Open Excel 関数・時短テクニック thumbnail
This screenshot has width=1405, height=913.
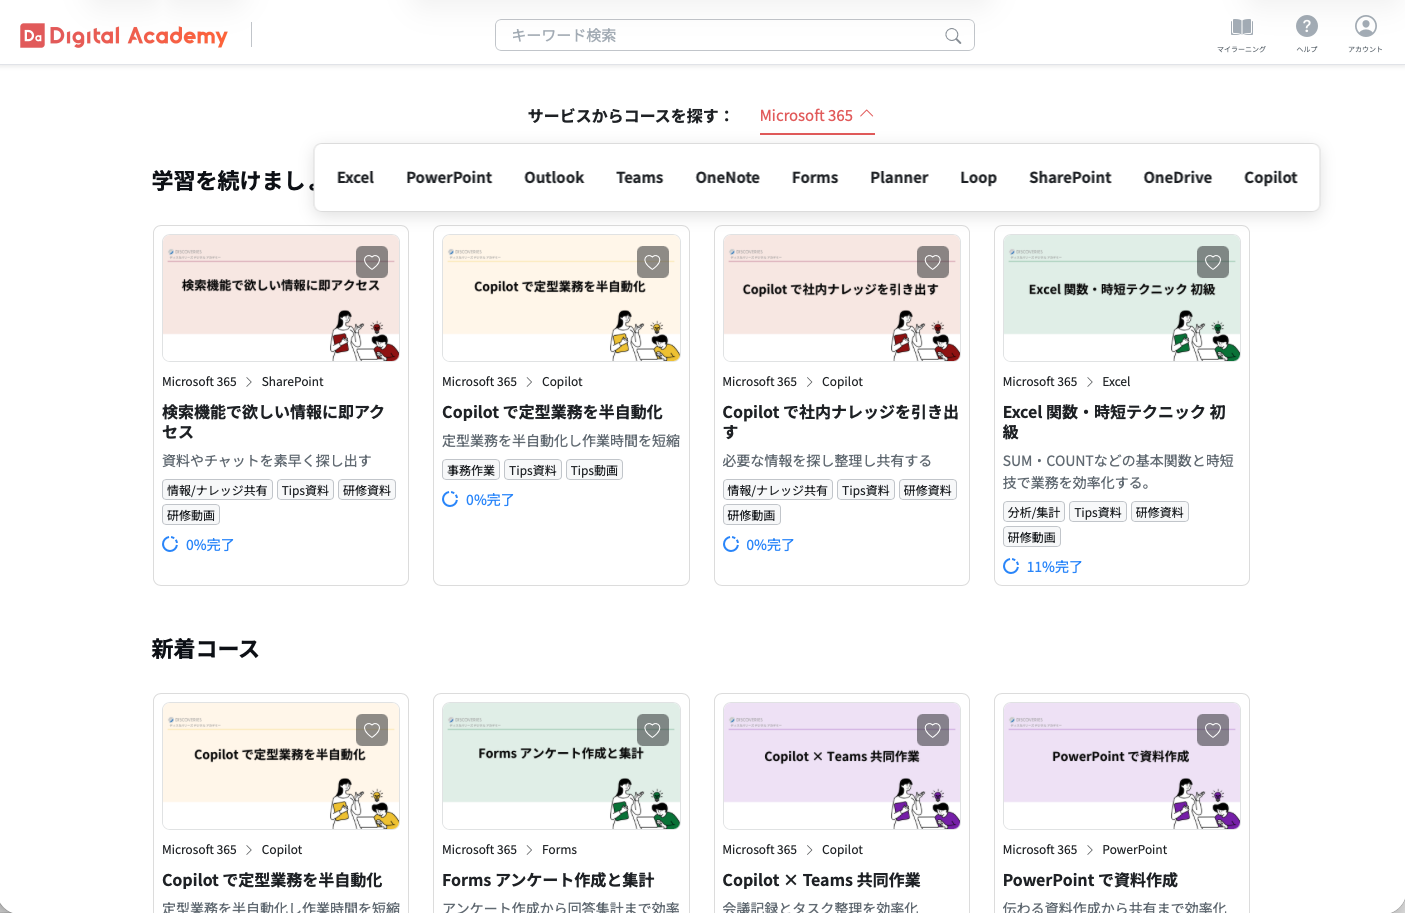[1122, 298]
